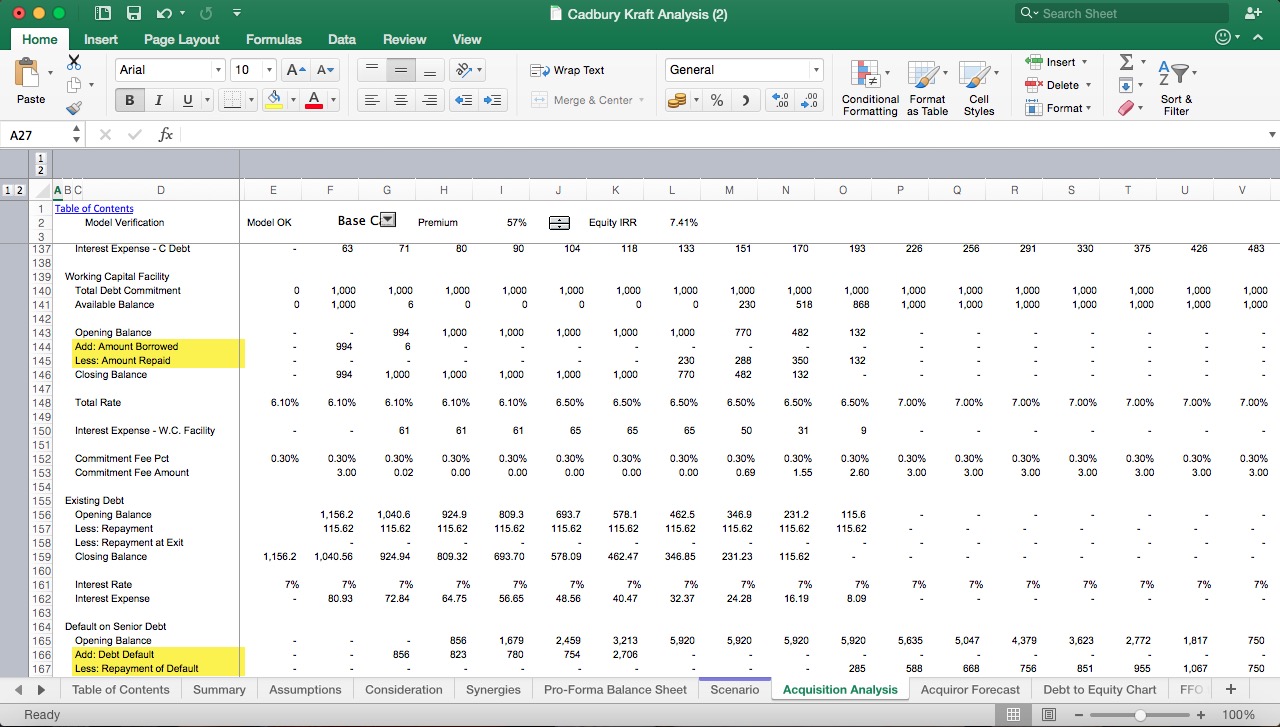Open the Base Case scenario dropdown

(388, 221)
